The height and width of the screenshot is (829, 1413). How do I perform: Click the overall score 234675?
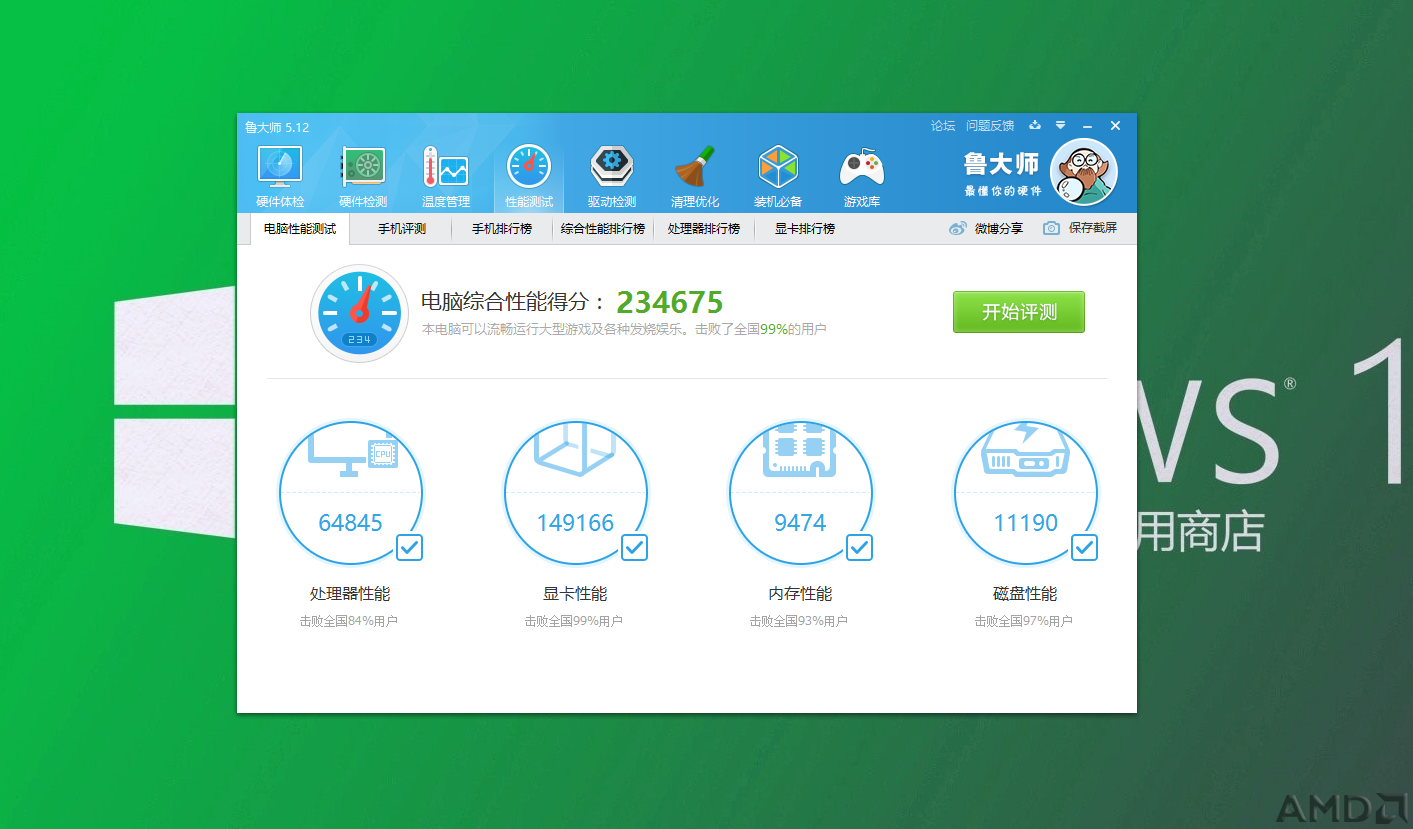(x=670, y=302)
